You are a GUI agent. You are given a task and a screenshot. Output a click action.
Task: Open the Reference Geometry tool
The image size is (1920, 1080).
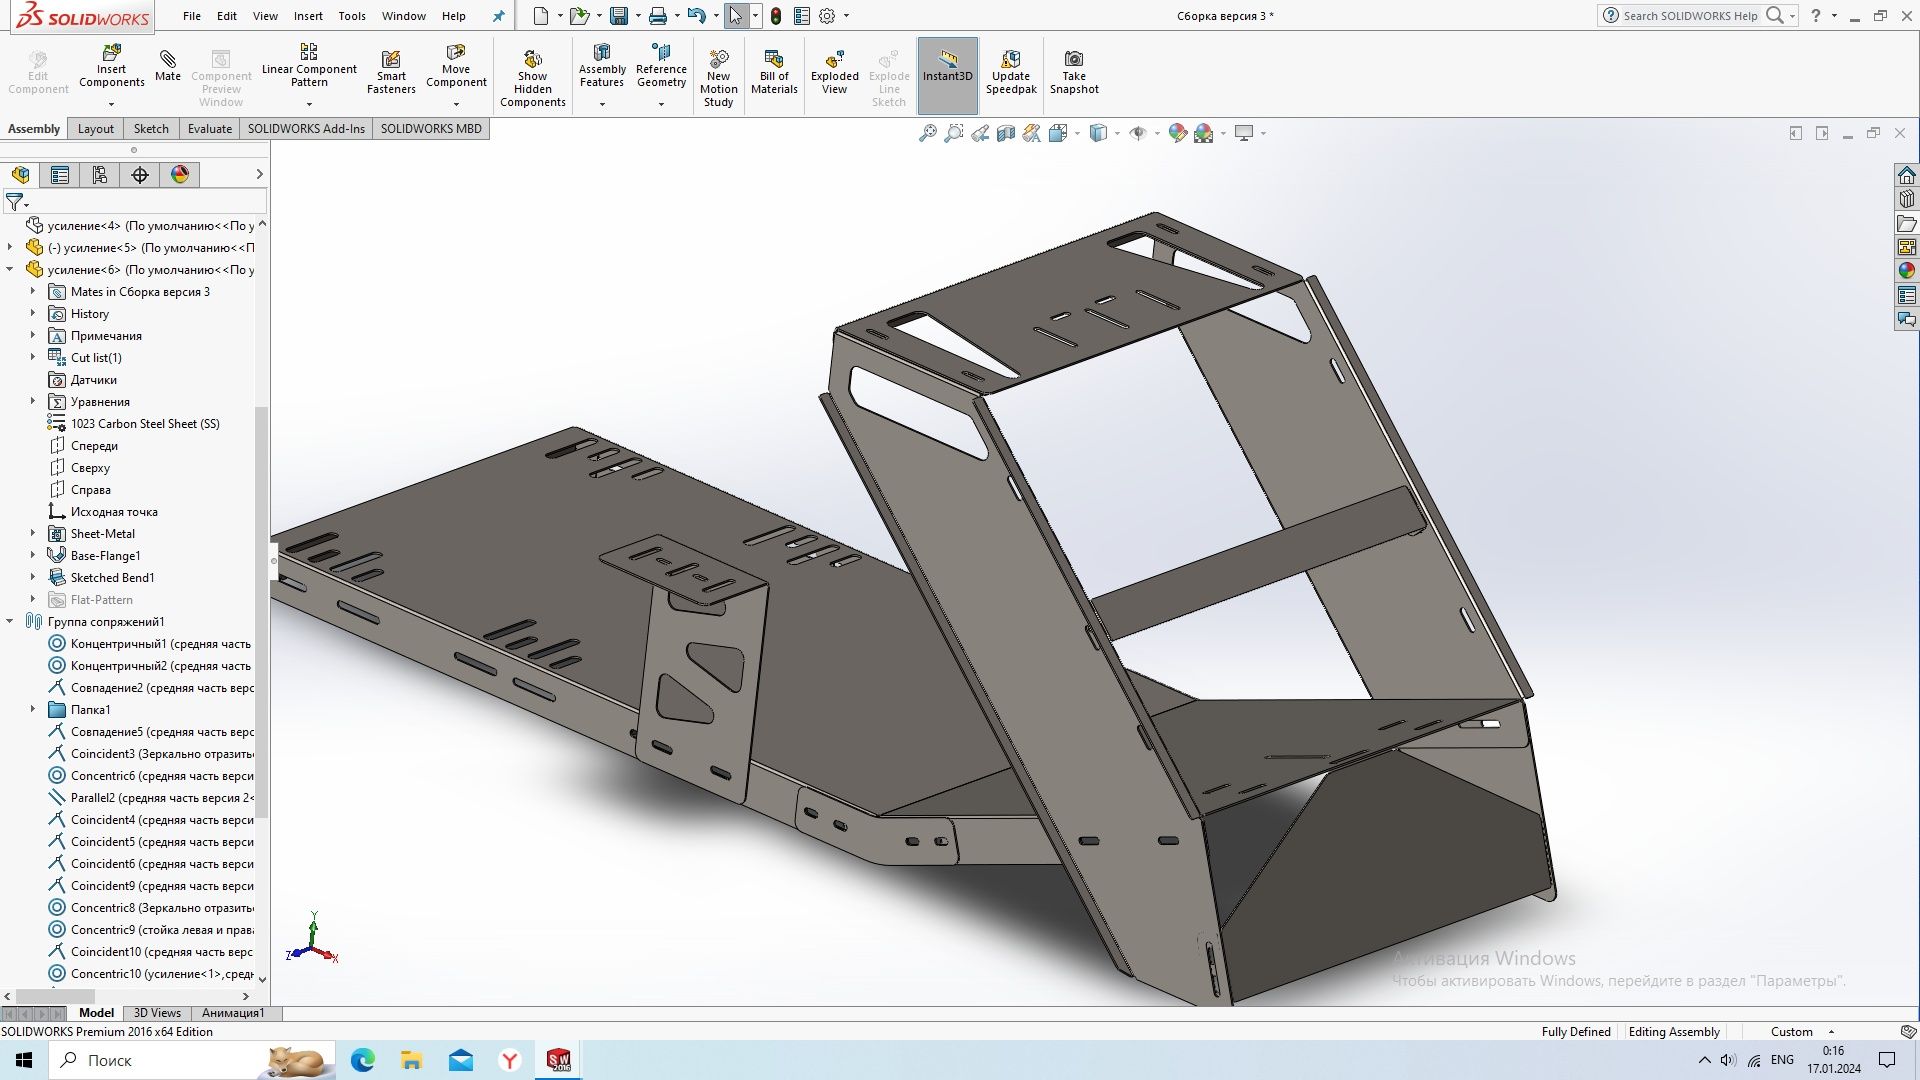pos(662,73)
